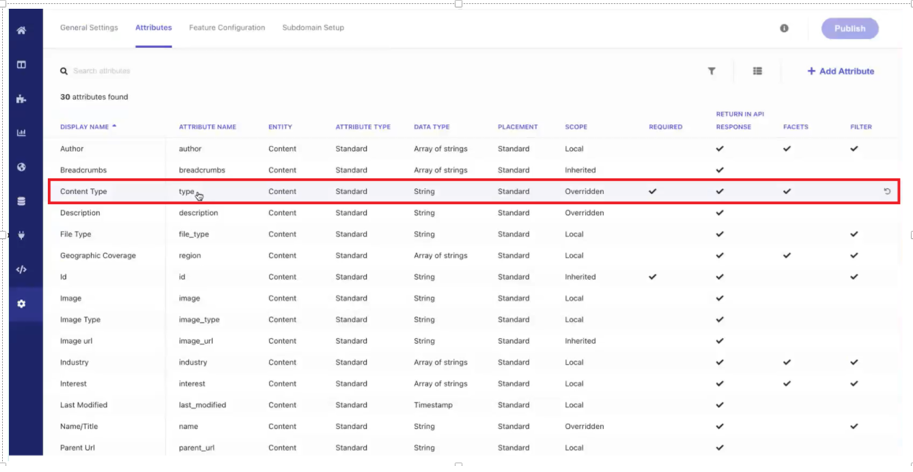Toggle the Filter checkmark for Name/Title

(x=854, y=426)
